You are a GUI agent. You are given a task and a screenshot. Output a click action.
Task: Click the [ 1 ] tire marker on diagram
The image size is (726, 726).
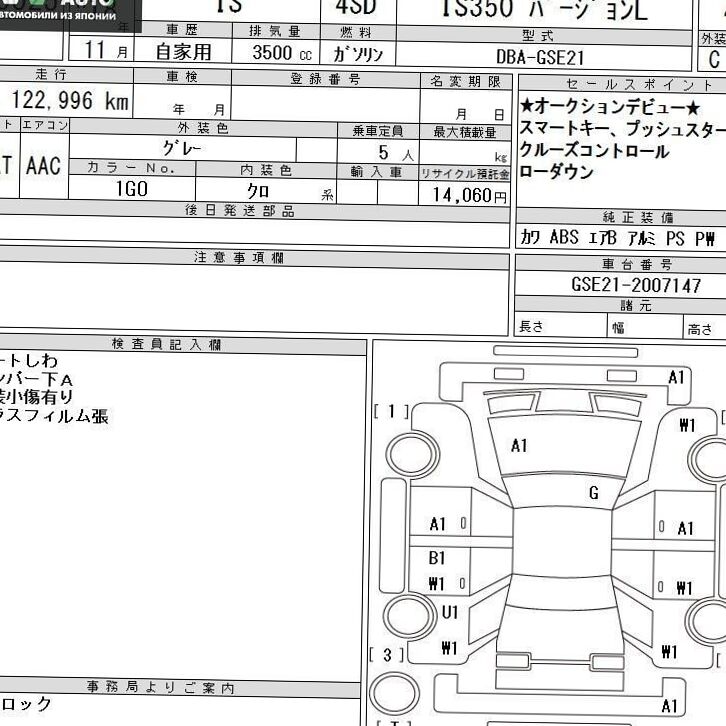tap(391, 411)
